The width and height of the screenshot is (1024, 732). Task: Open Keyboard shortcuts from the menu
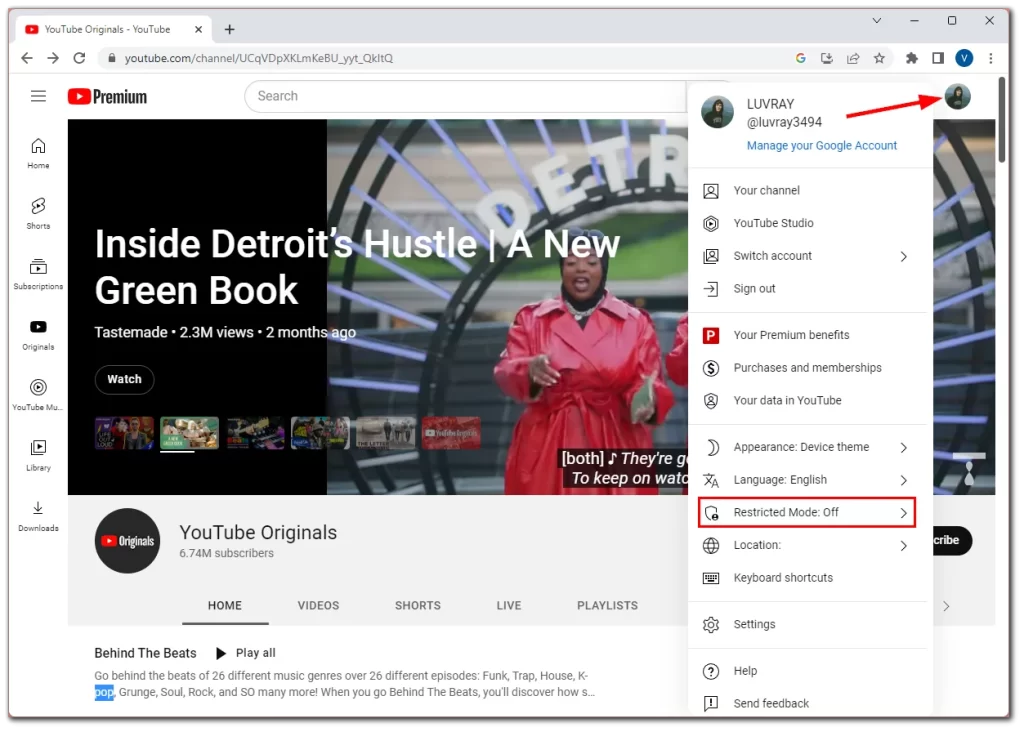pos(807,578)
